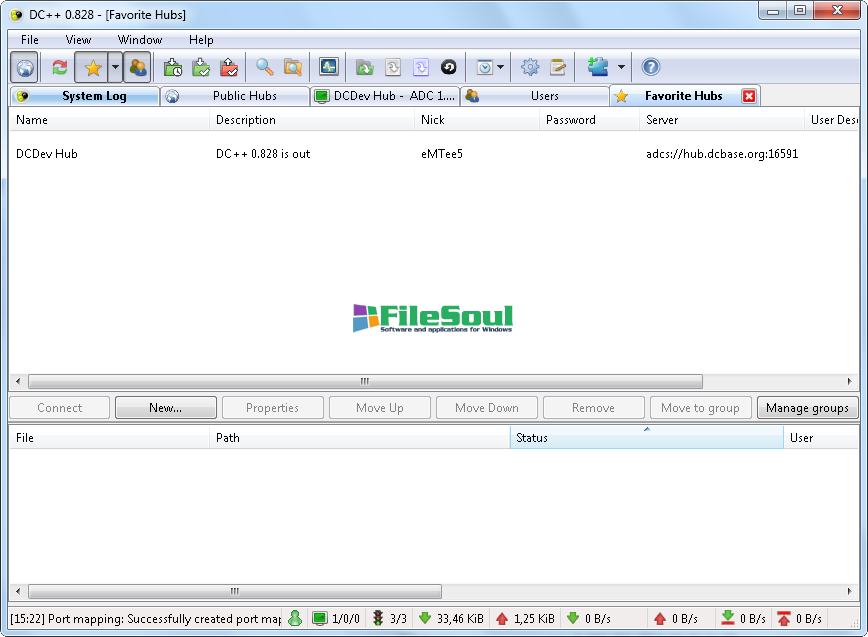Click the clock window toolbar icon
Screen dimensions: 868x637
(x=484, y=68)
